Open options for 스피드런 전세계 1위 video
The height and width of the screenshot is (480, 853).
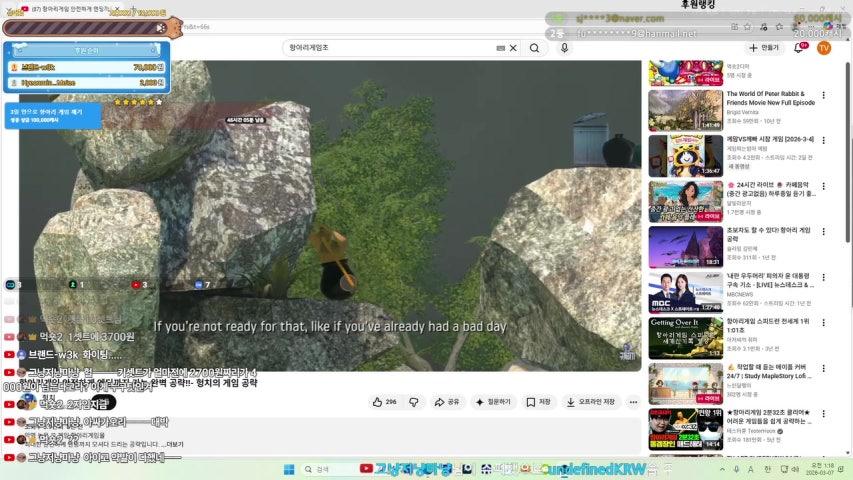[x=824, y=323]
